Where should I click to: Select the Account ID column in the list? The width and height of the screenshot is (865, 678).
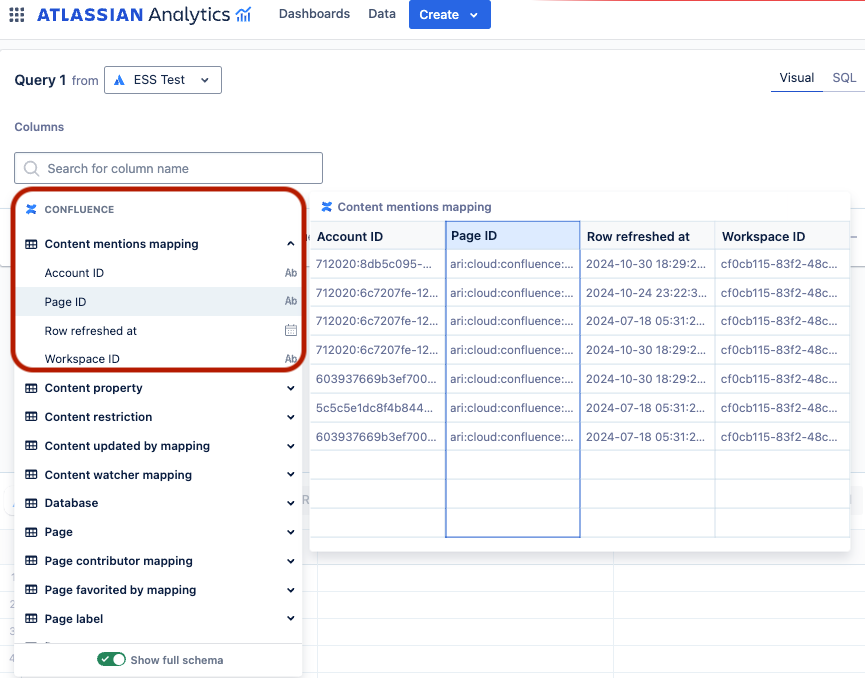pos(159,273)
